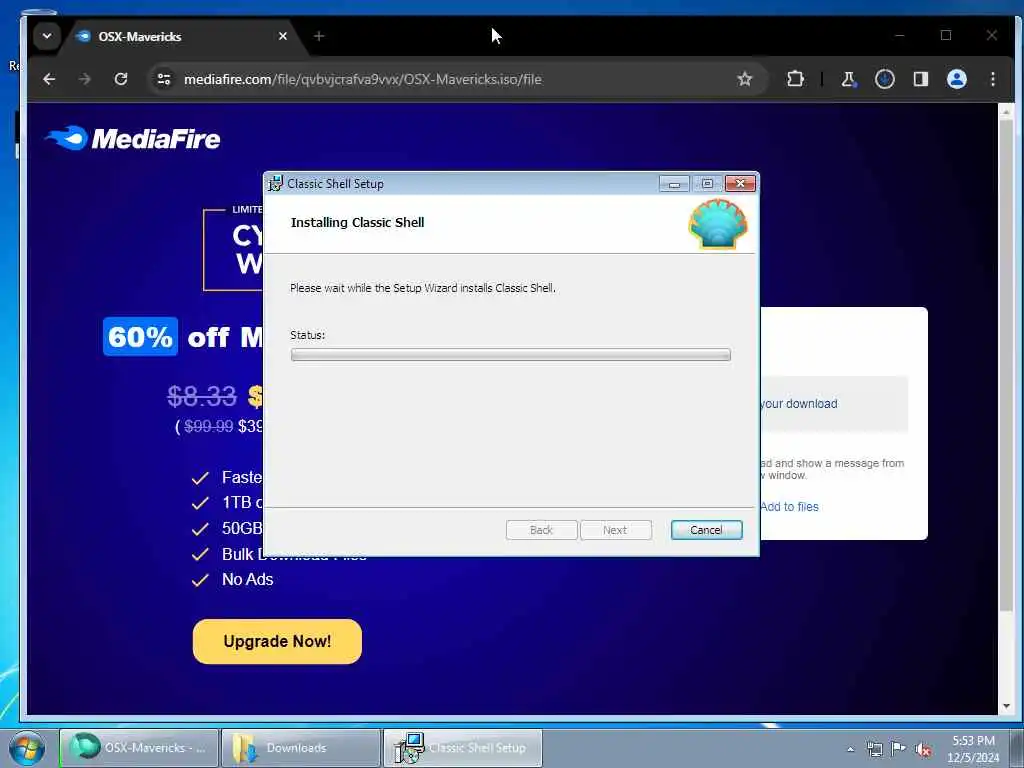Click the Classic Shell Setup title bar icon
The width and height of the screenshot is (1024, 768).
click(x=276, y=184)
